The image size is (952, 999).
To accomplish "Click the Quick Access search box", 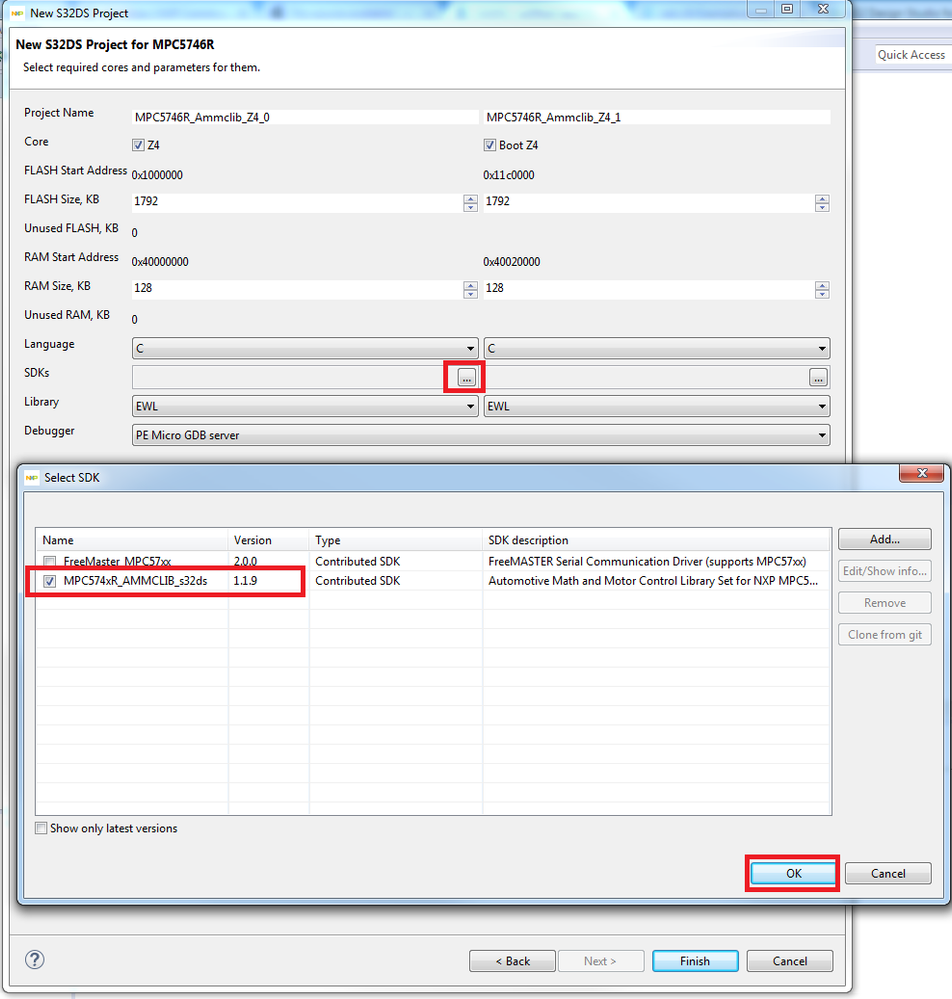I will pos(913,55).
